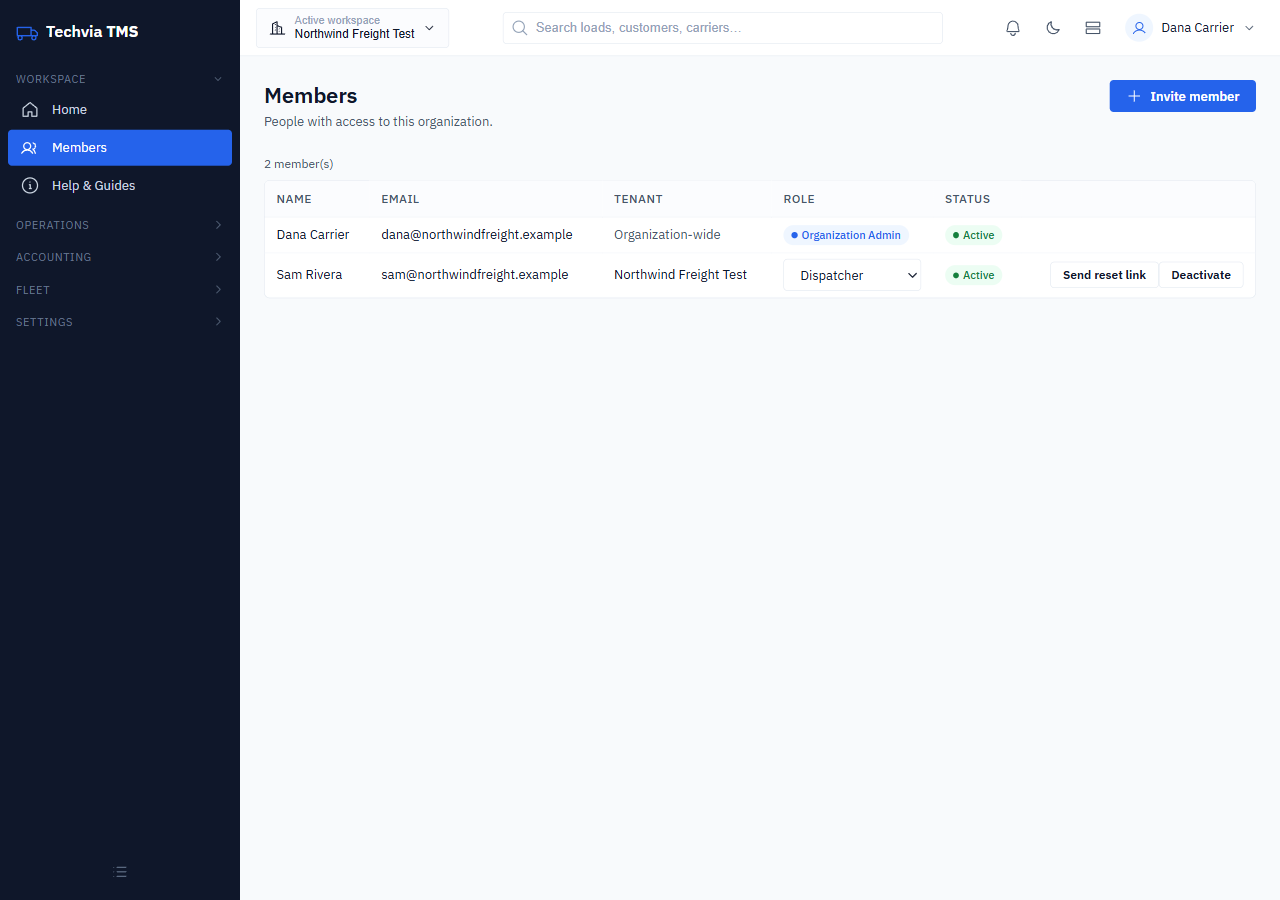1280x900 pixels.
Task: Click the search magnifier icon
Action: 520,28
